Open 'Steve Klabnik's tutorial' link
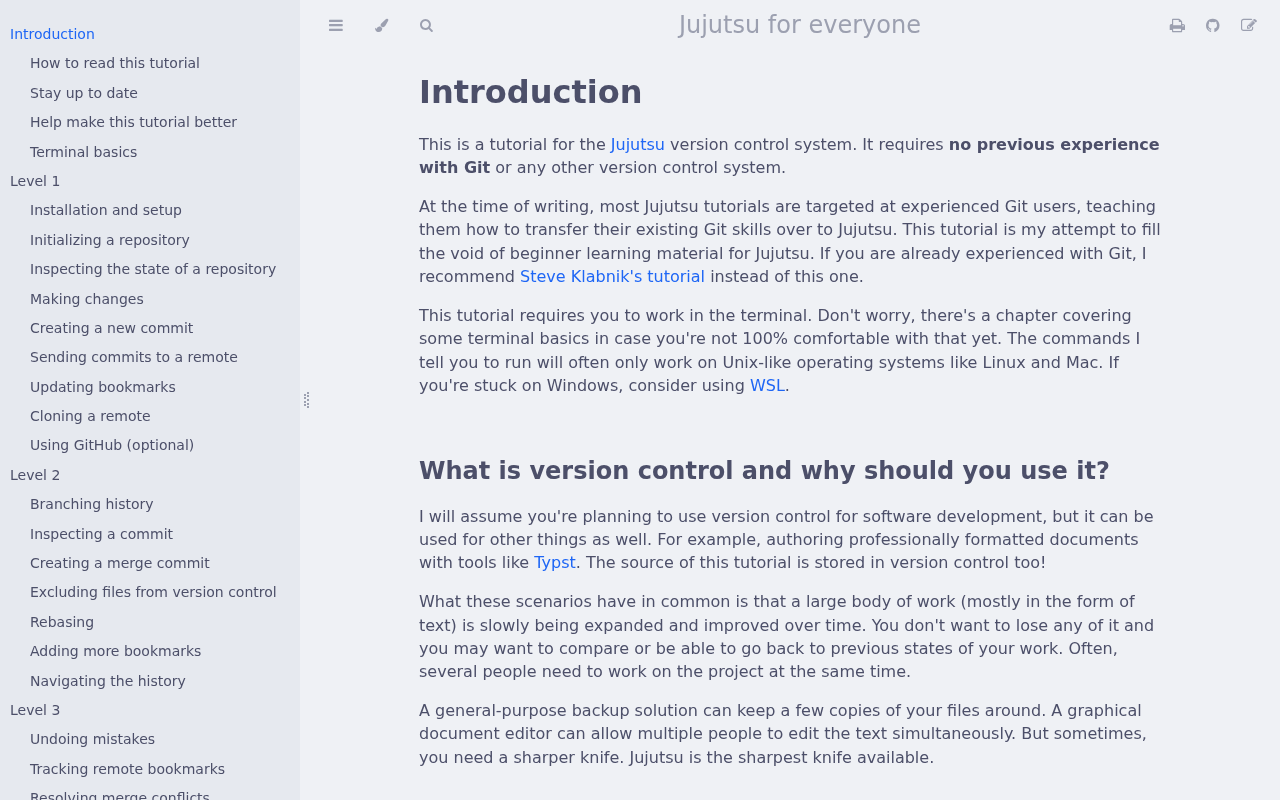 pos(612,275)
